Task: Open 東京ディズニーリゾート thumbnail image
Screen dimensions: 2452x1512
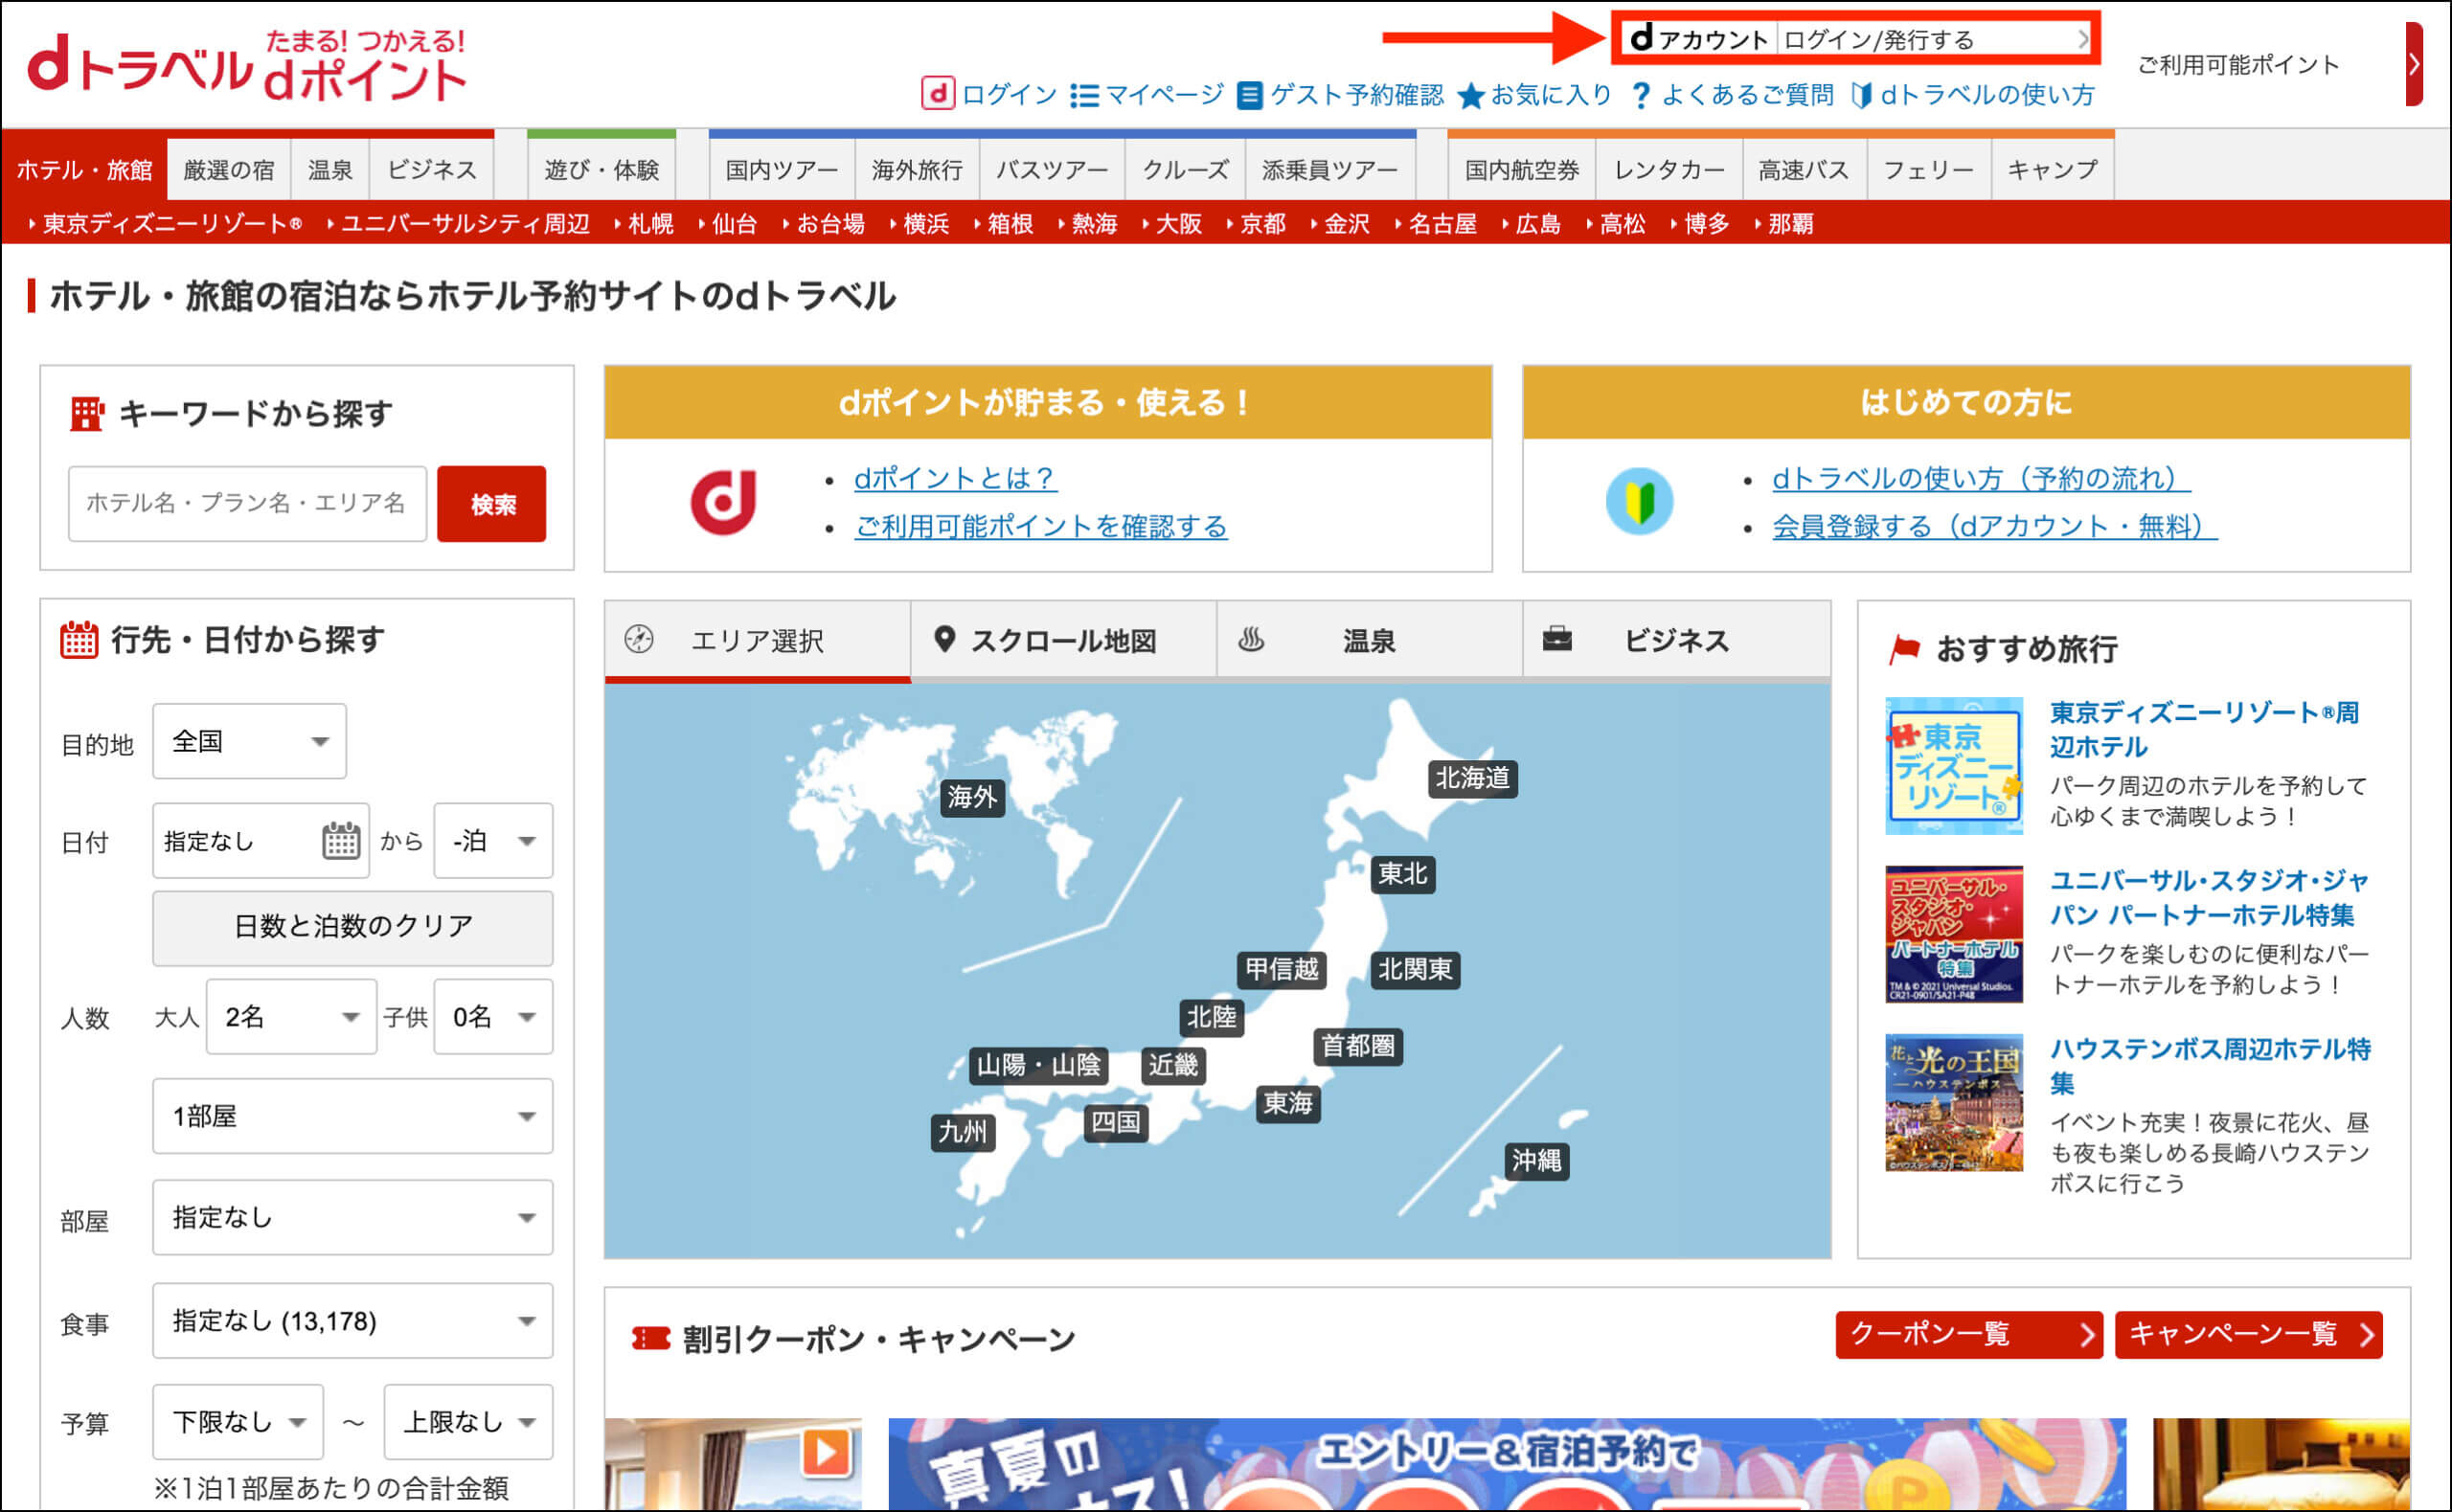Action: pos(1954,766)
